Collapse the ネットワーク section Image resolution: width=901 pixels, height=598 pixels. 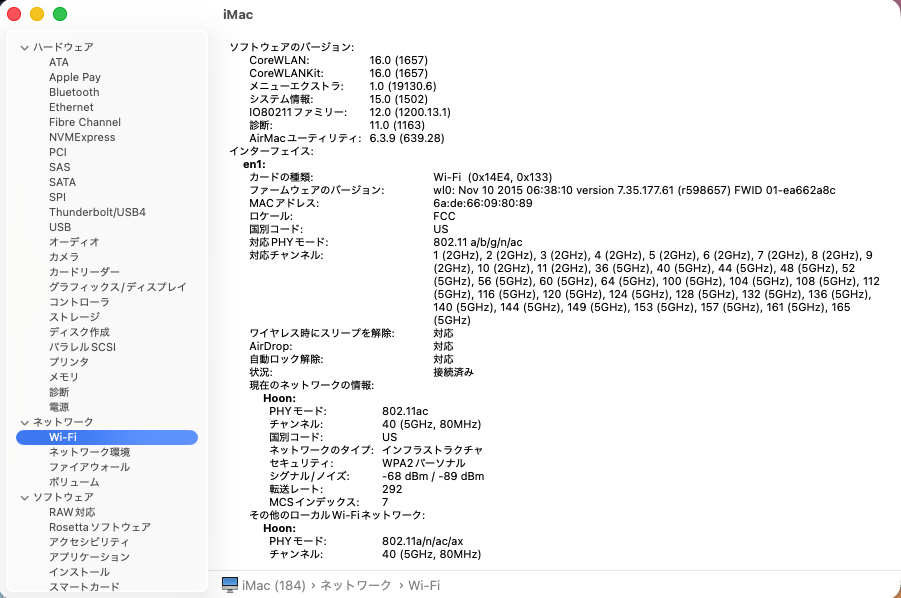24,422
